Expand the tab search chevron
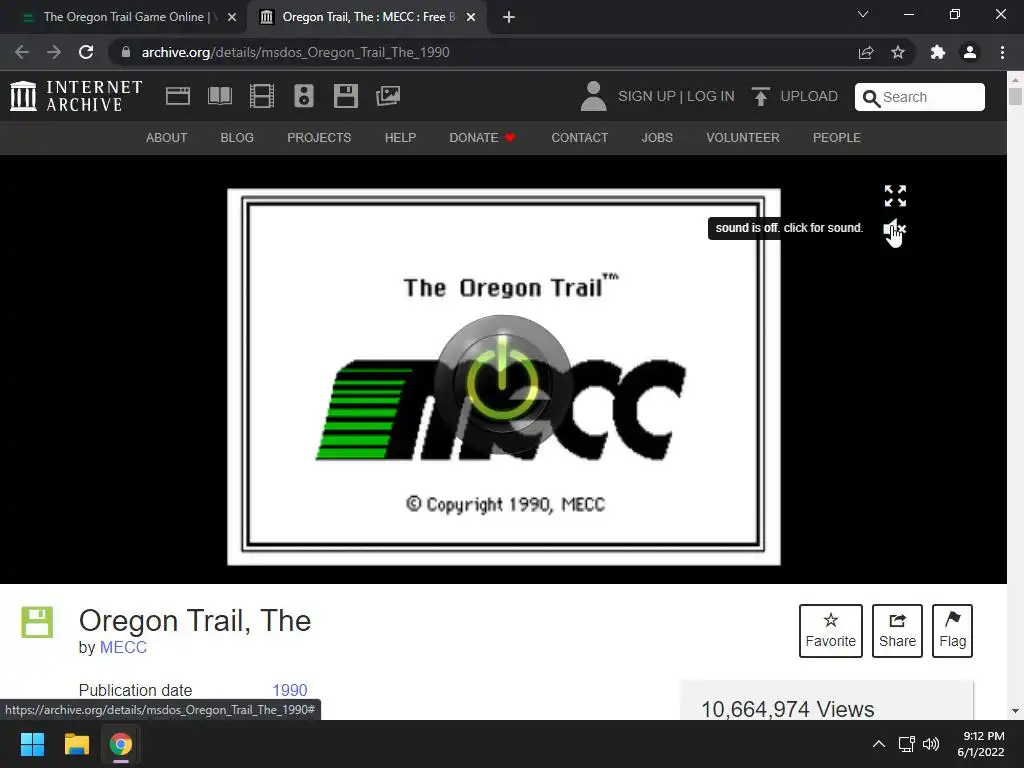This screenshot has width=1024, height=768. (863, 14)
